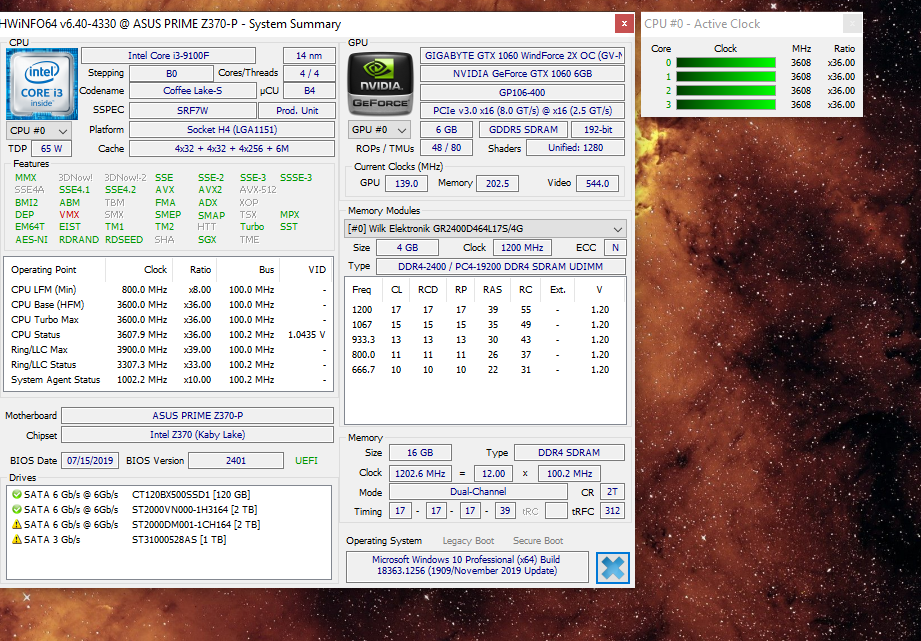The width and height of the screenshot is (921, 641).
Task: Click the Intel Z370 (Kaby Lake) chipset field
Action: pyautogui.click(x=197, y=435)
